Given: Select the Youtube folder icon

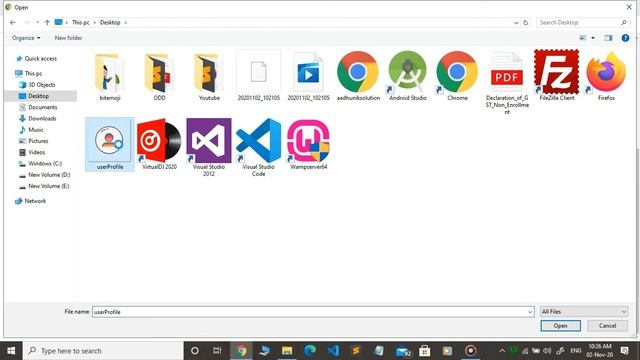Looking at the screenshot, I should coord(209,77).
